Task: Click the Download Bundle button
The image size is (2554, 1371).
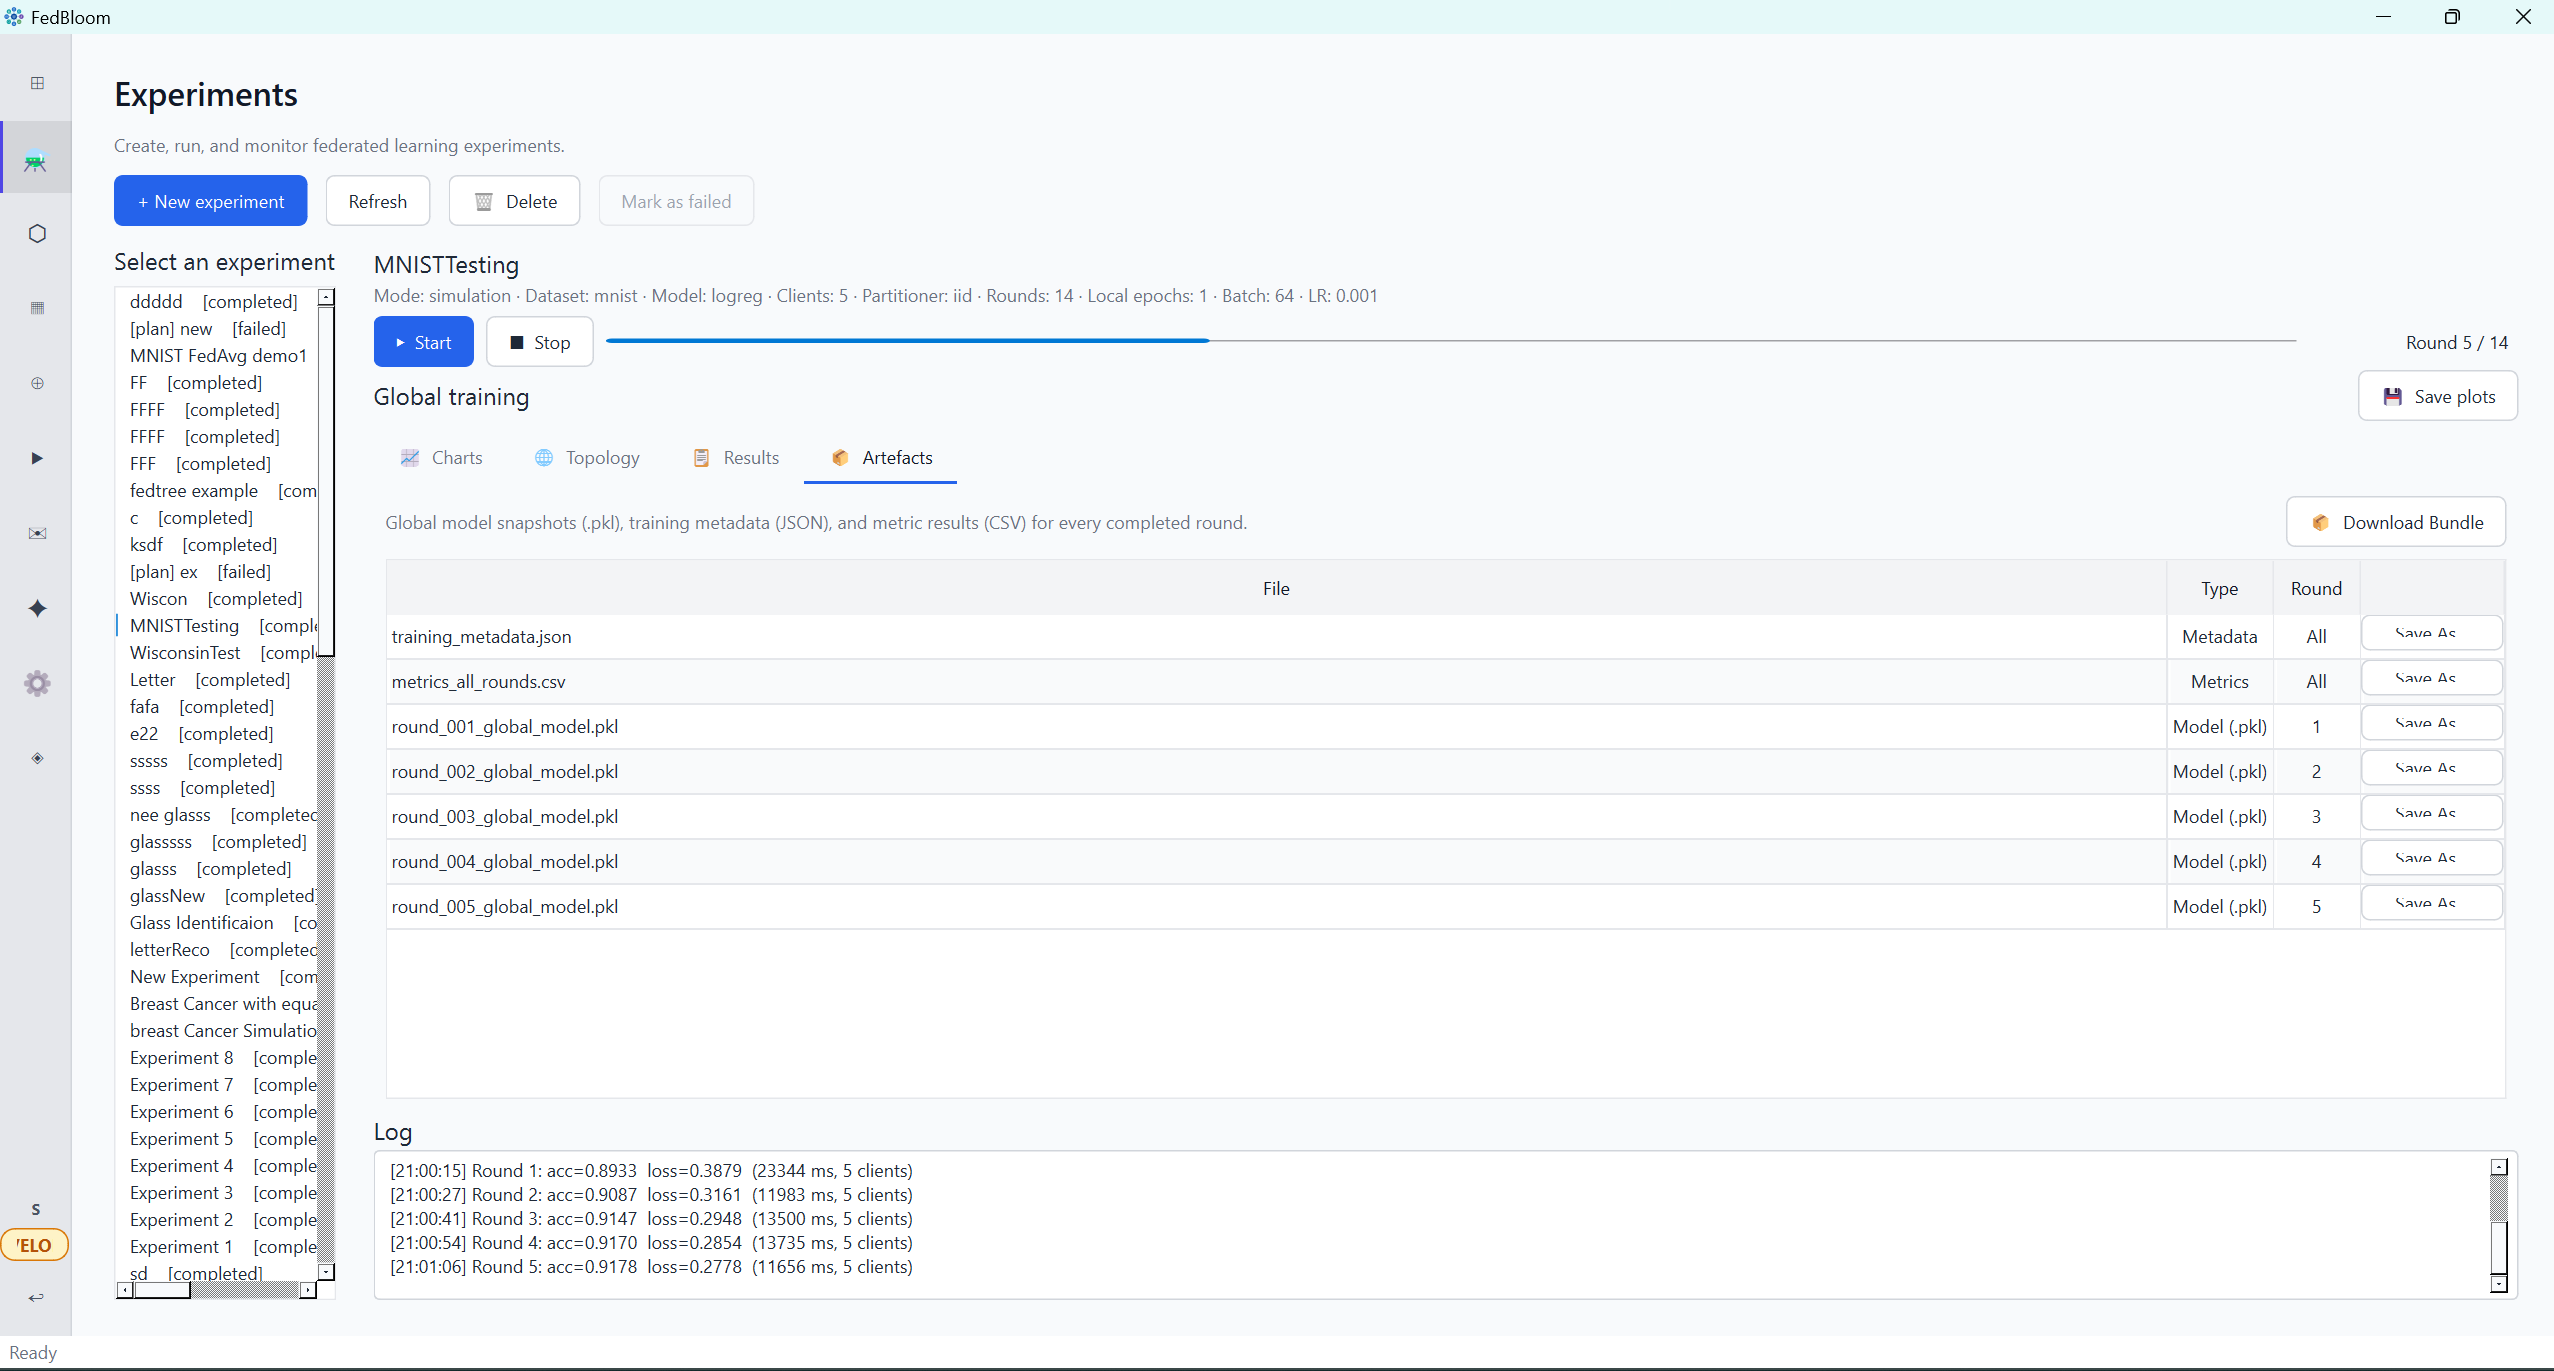Action: 2396,522
